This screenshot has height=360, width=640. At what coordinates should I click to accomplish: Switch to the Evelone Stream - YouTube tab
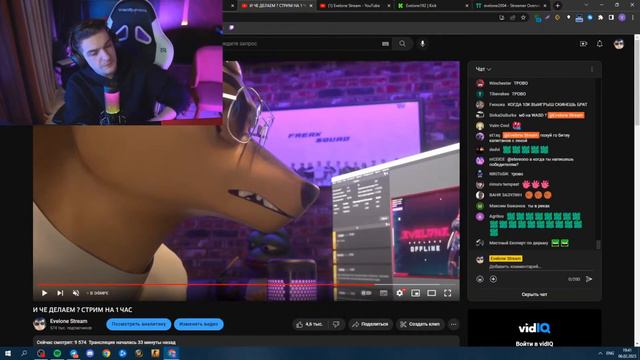pos(354,6)
